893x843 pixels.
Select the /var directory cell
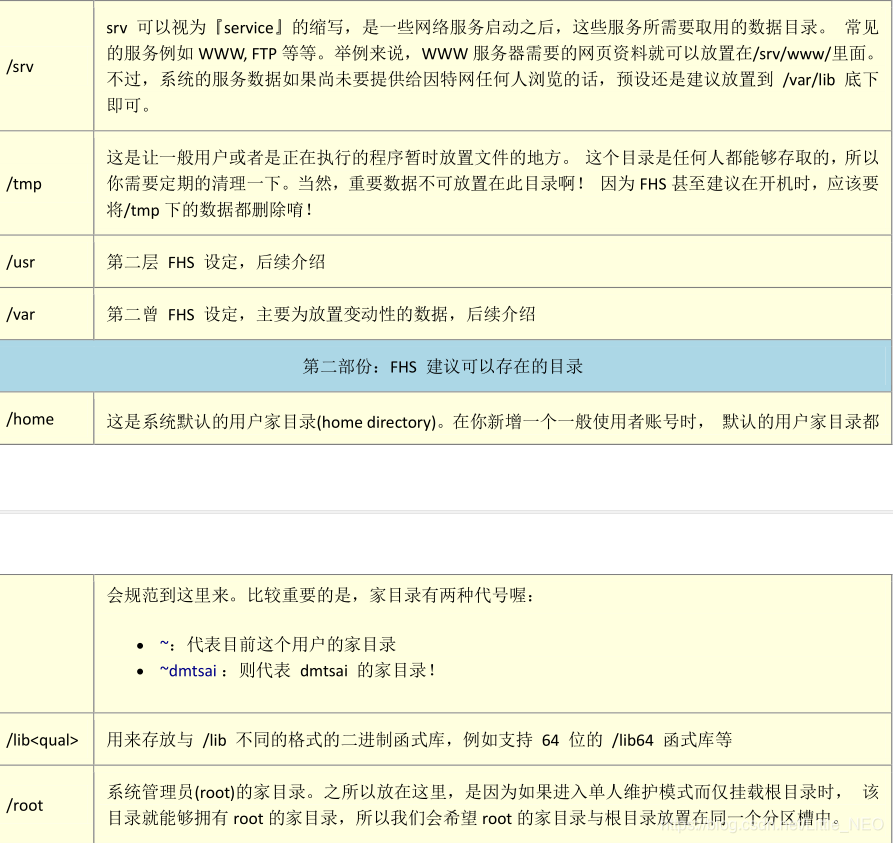[x=46, y=314]
